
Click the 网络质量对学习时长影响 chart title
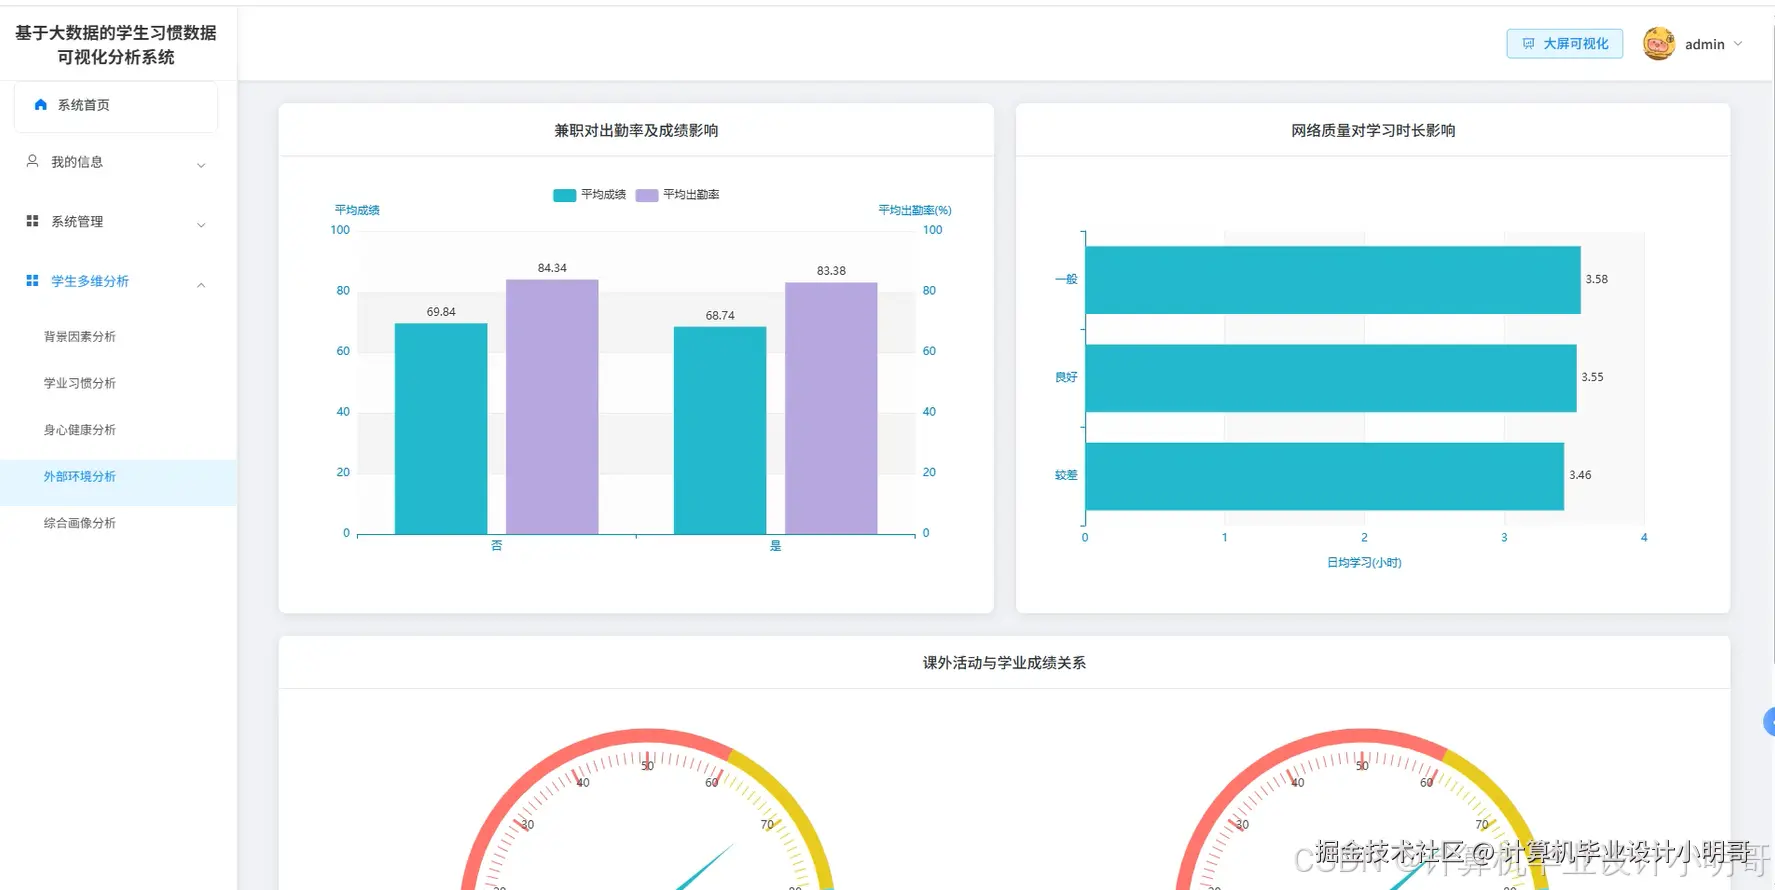[1373, 130]
